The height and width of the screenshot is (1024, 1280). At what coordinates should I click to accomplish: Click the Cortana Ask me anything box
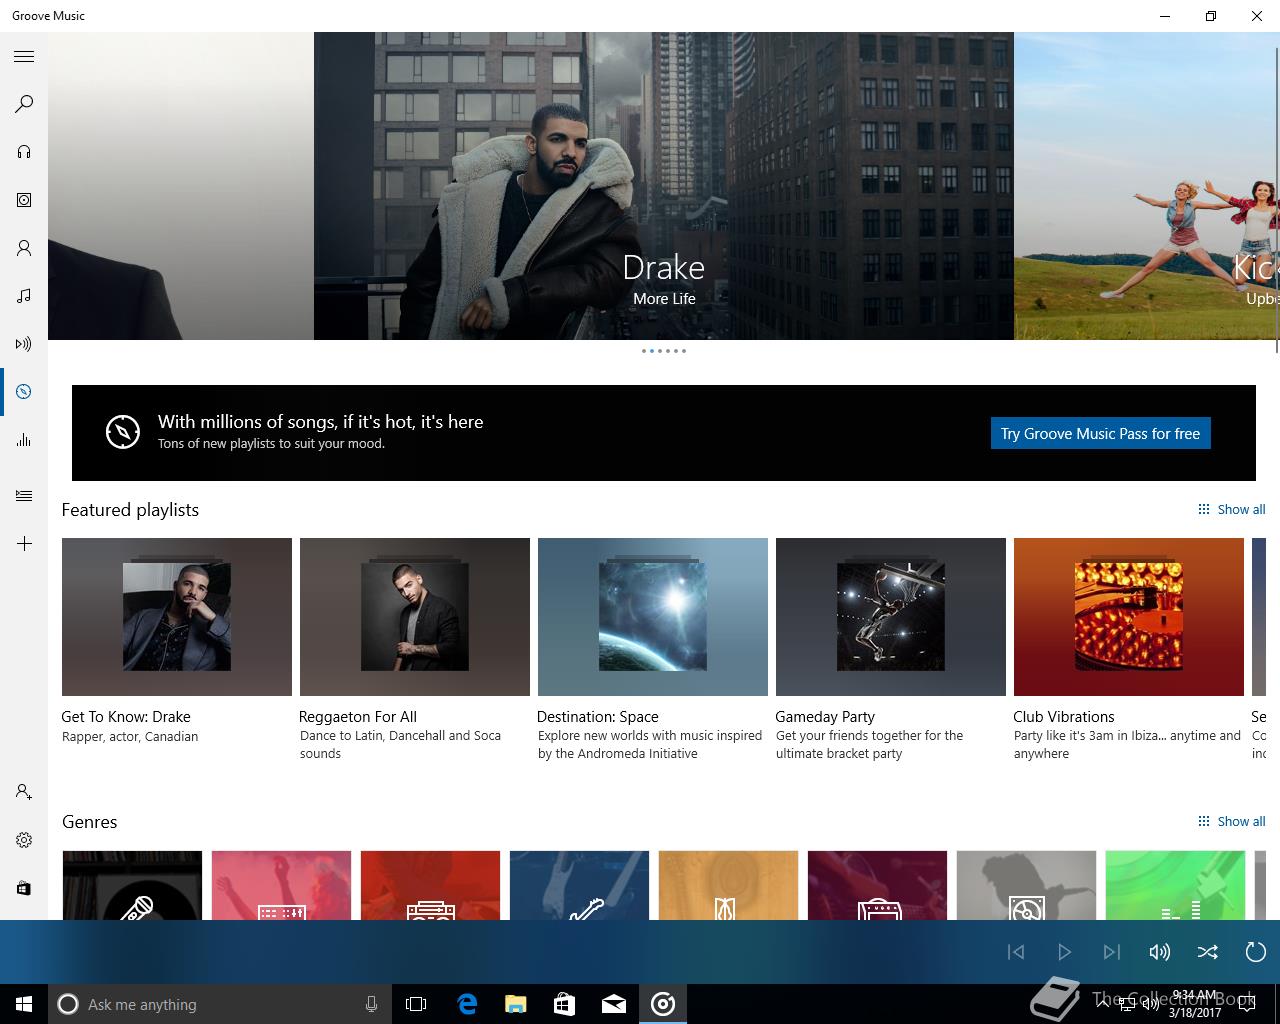(220, 1004)
